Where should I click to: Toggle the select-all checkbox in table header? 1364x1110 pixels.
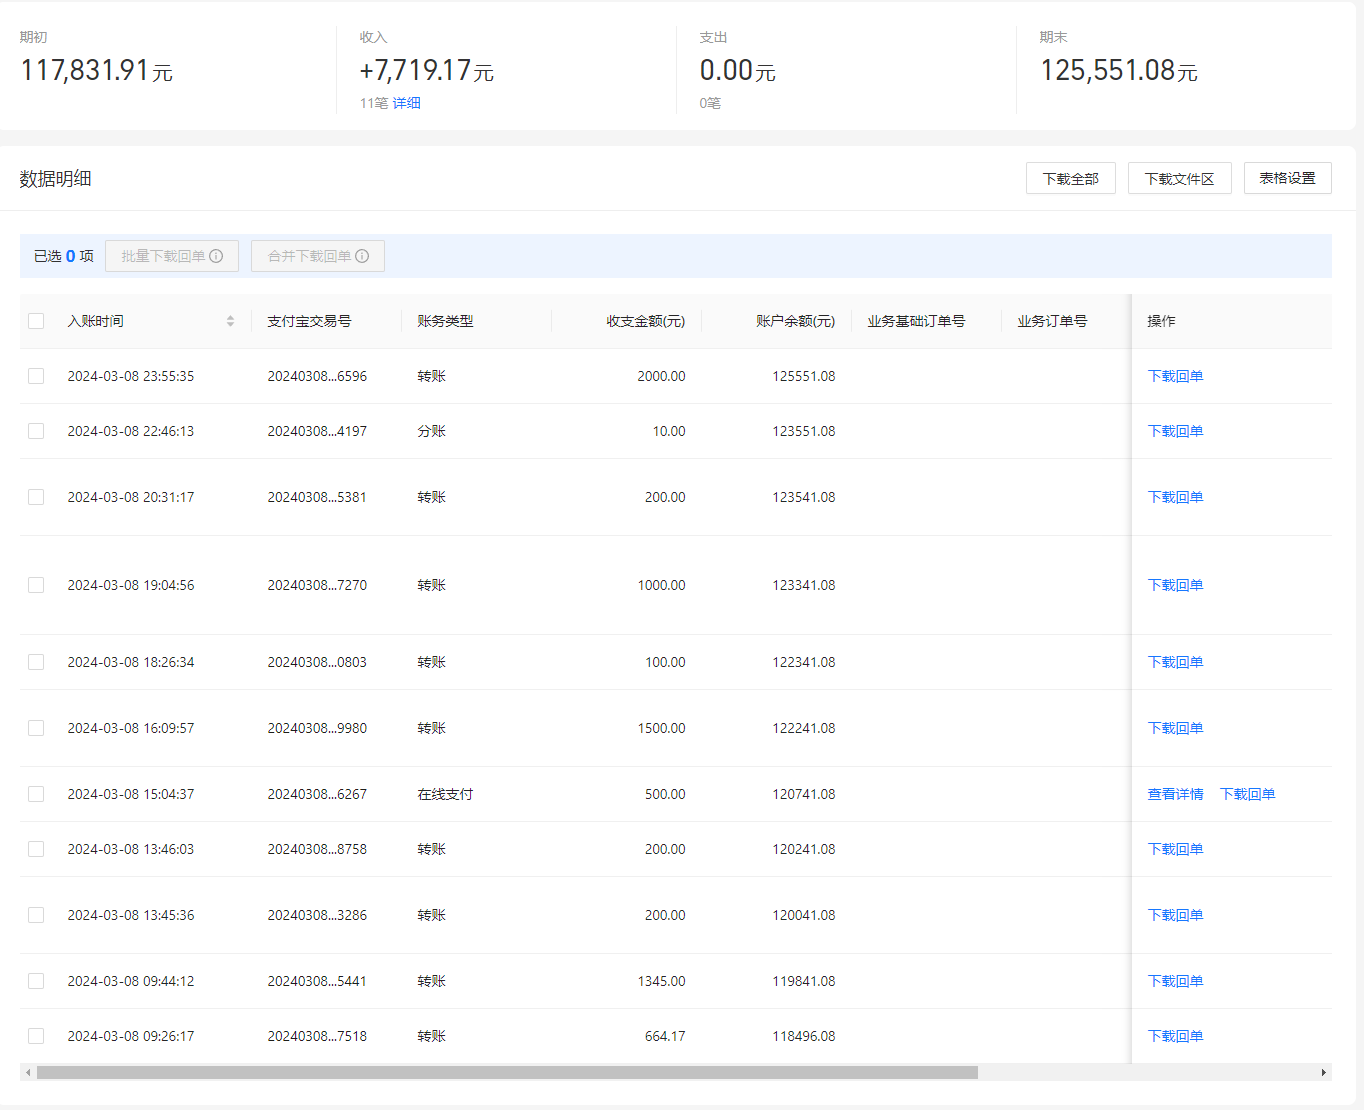[36, 321]
